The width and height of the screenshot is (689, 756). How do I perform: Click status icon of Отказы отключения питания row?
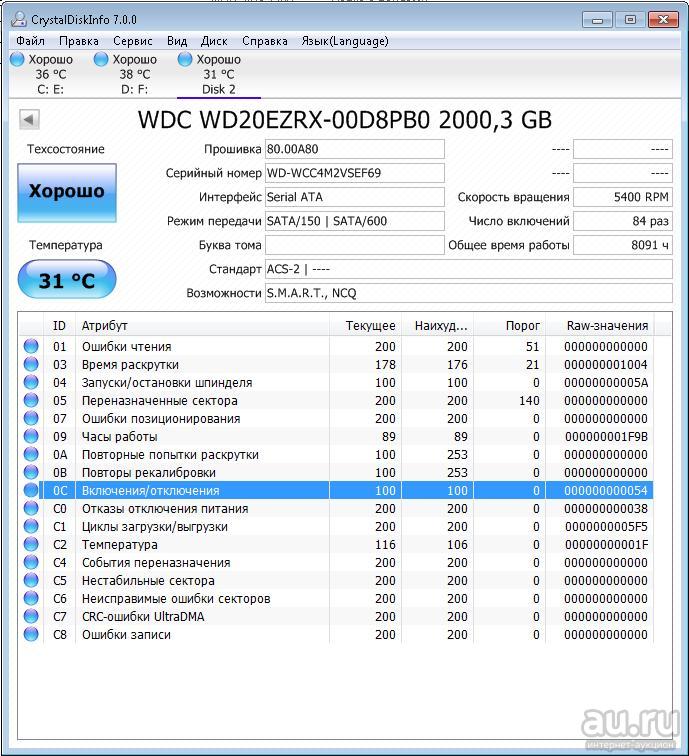31,508
